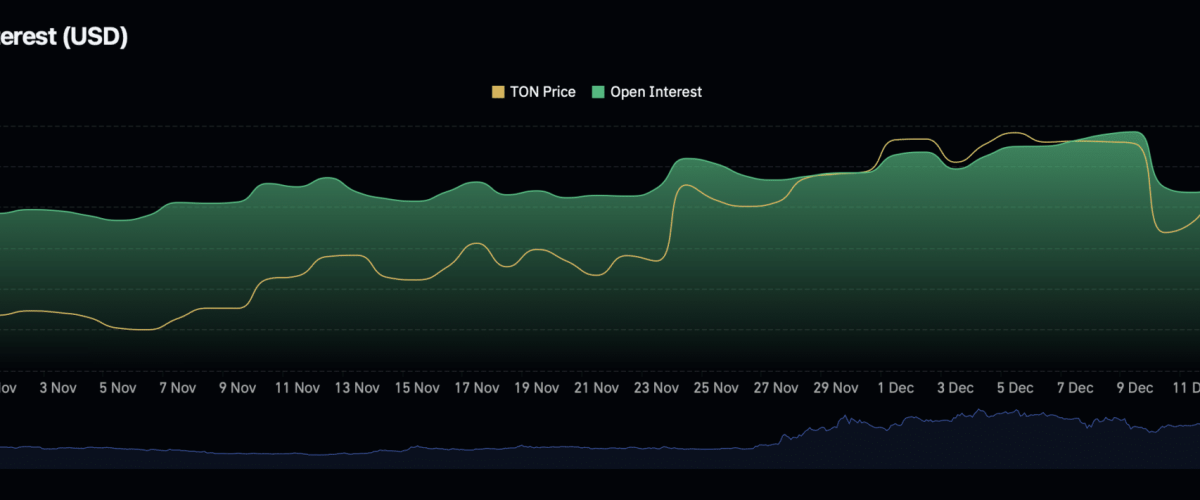
Task: Click the 29 Nov axis label
Action: pos(836,388)
